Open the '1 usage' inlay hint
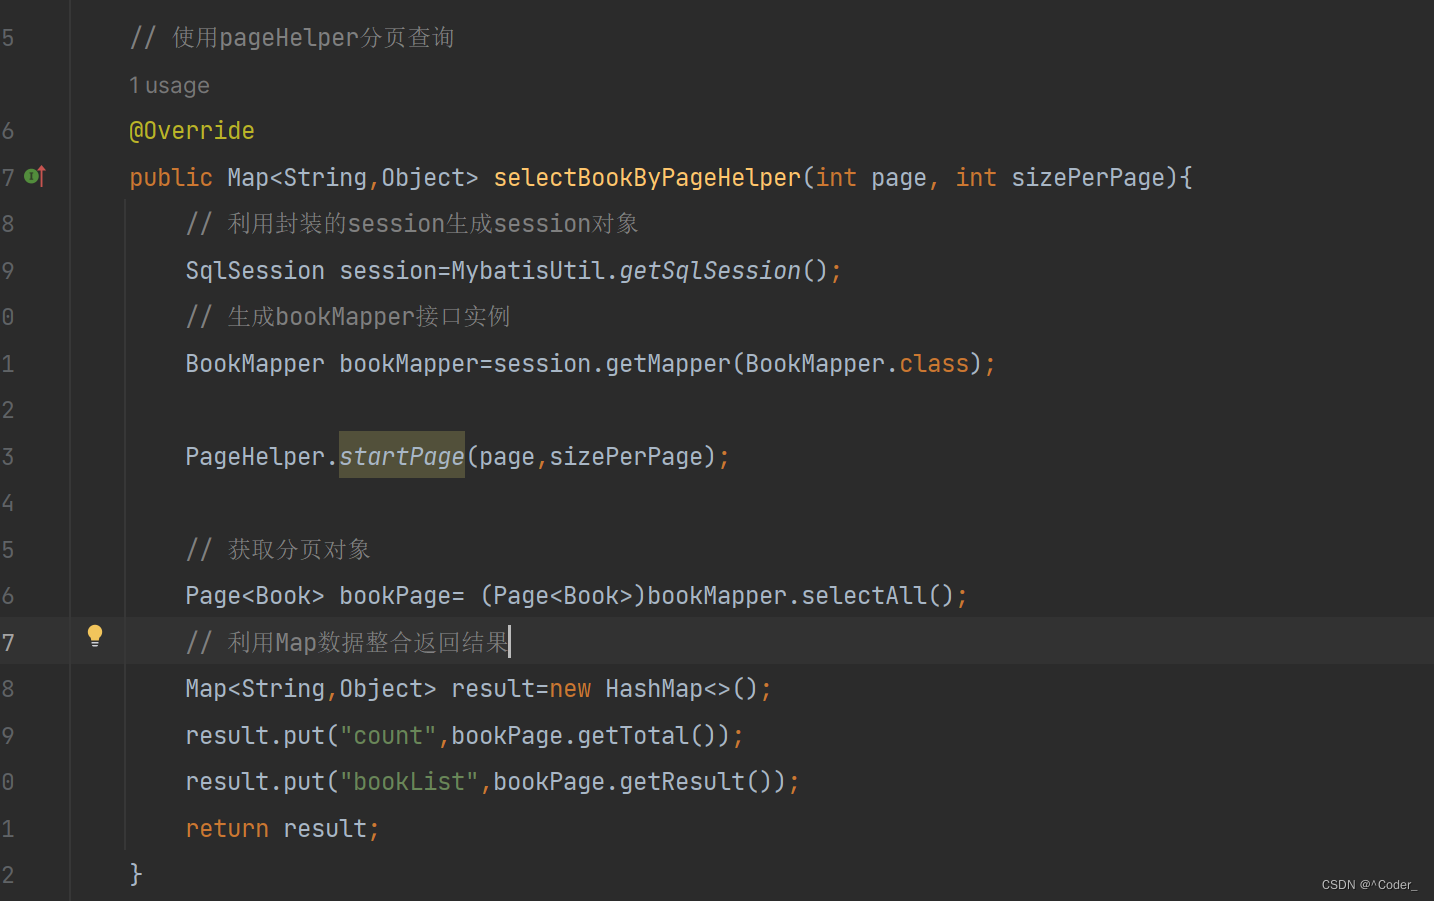This screenshot has width=1434, height=901. tap(169, 85)
